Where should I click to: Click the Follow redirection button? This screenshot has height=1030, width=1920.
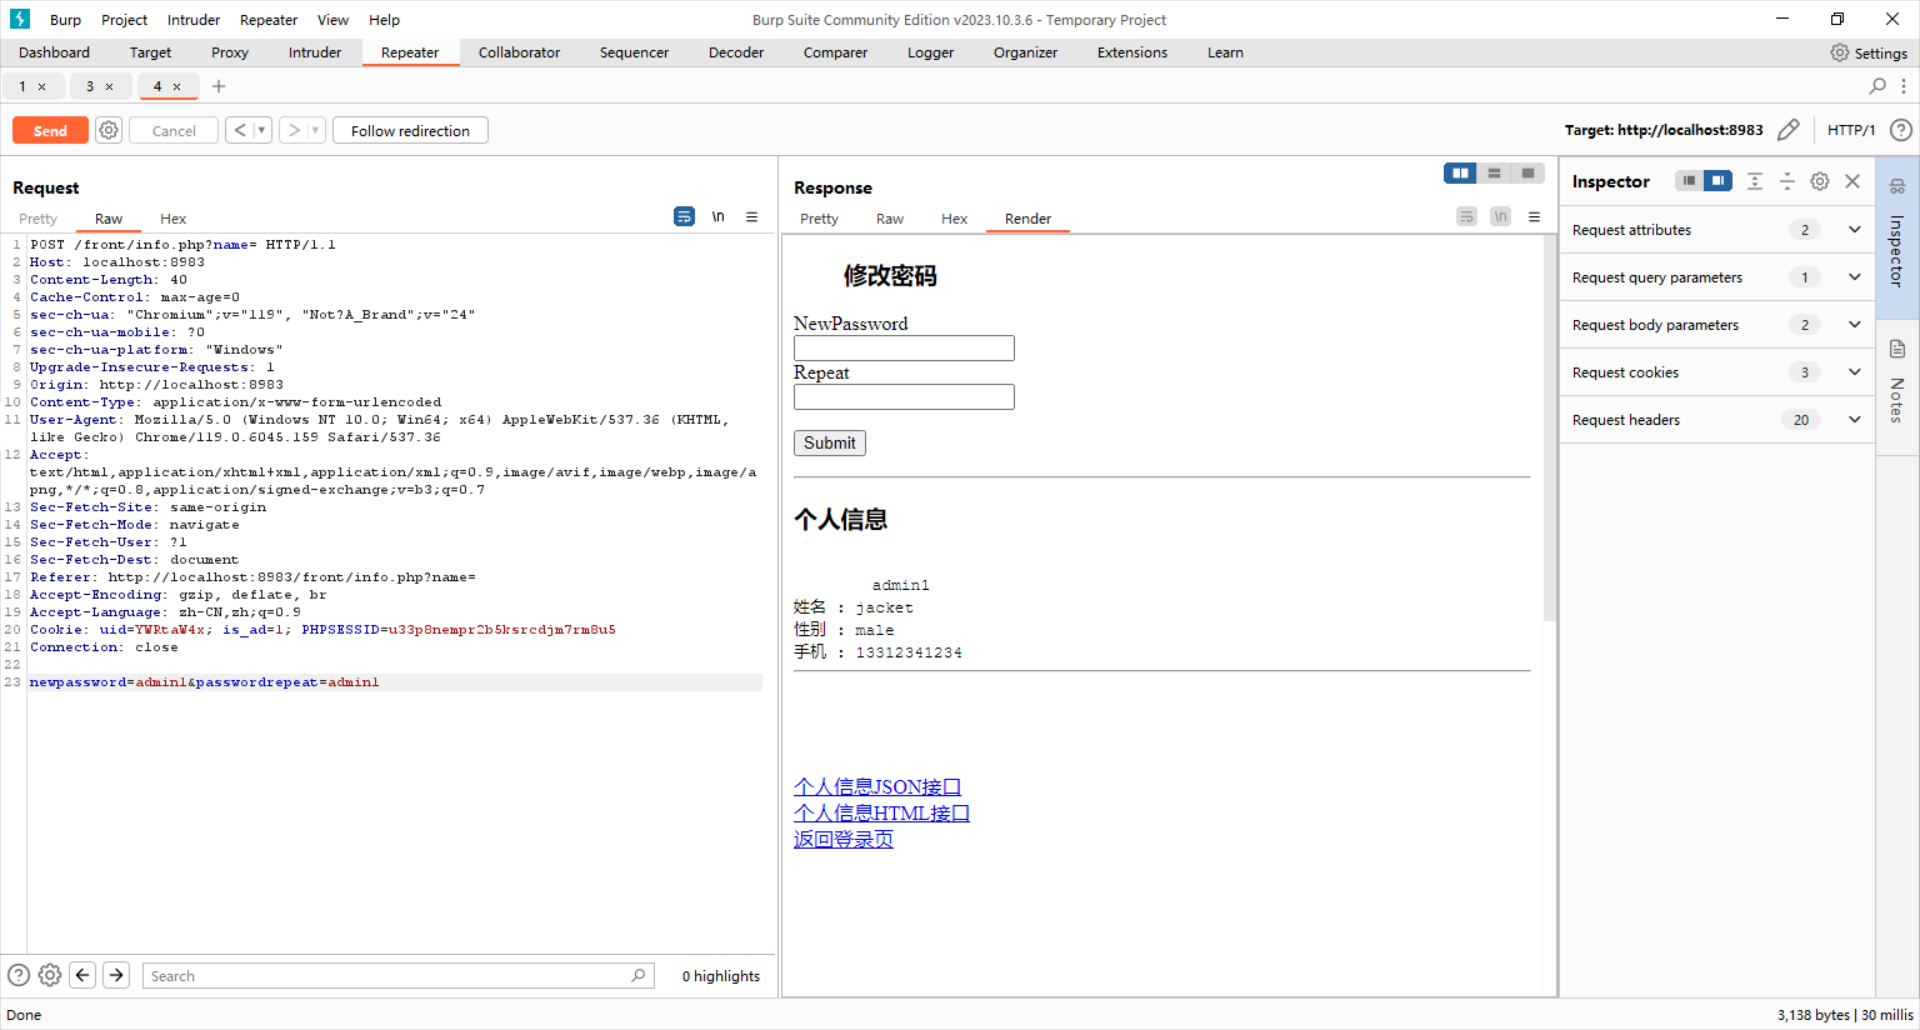(410, 131)
